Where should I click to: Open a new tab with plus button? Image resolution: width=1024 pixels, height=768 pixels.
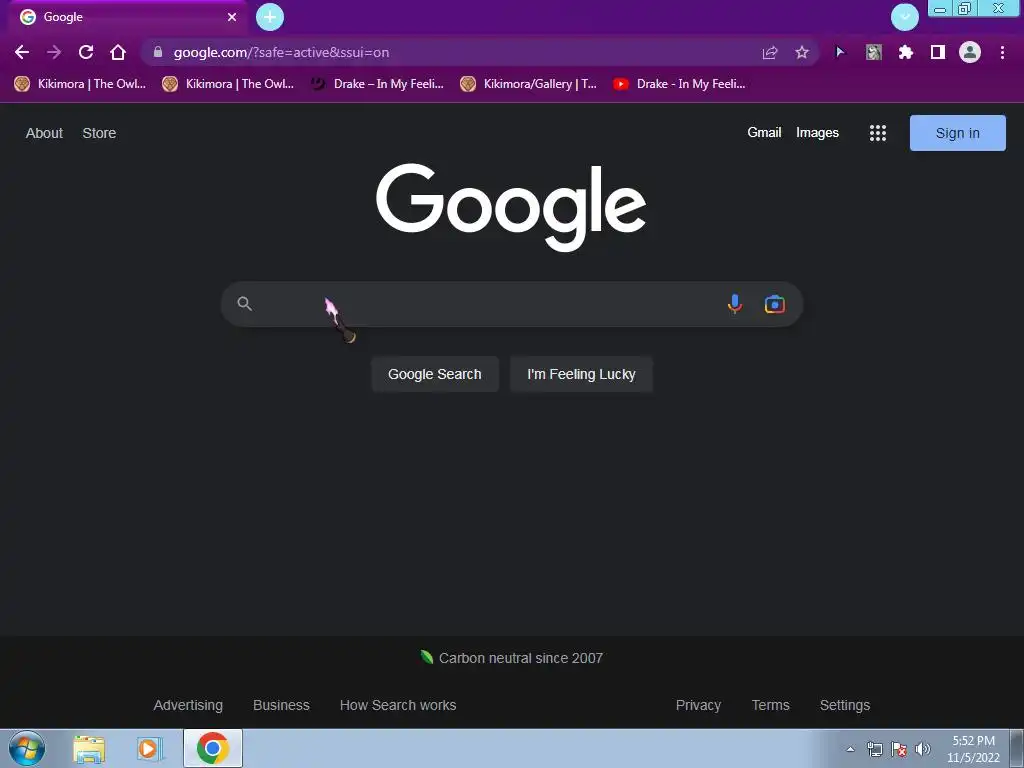pyautogui.click(x=270, y=17)
